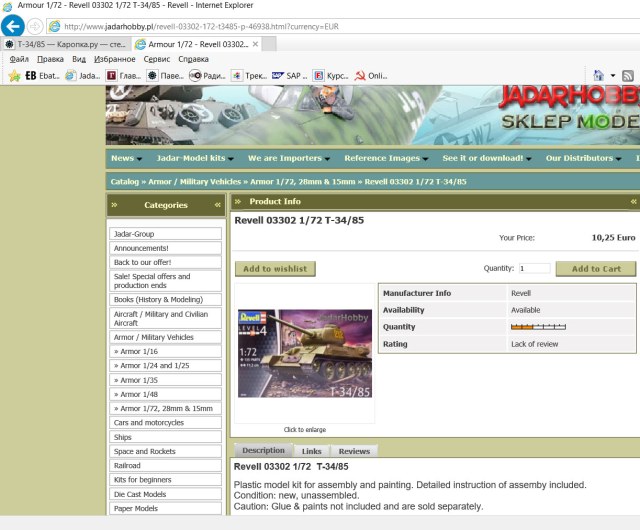The width and height of the screenshot is (640, 530).
Task: Close the active Armour 1/72 tab
Action: pos(256,44)
